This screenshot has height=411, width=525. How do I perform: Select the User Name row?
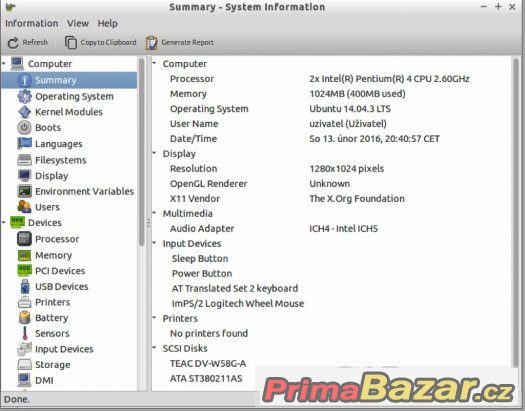click(331, 124)
